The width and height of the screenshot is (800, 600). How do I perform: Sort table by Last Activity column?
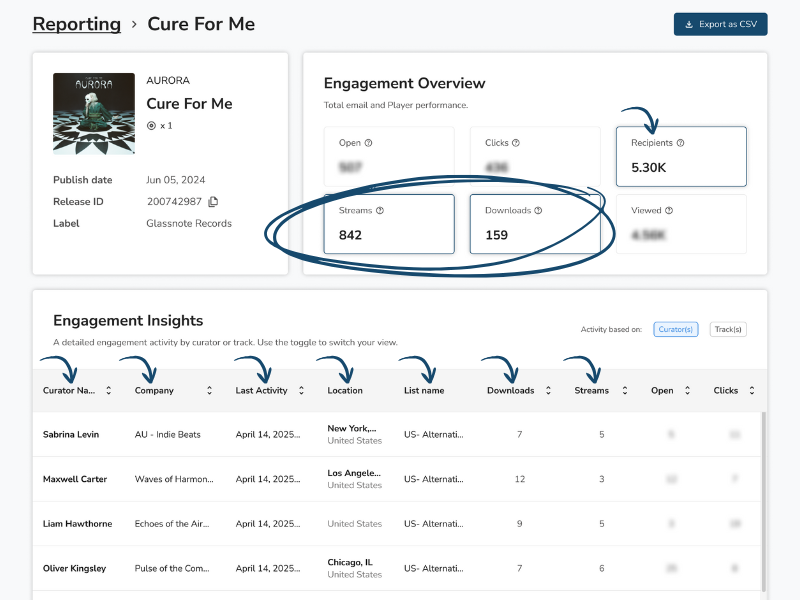click(300, 391)
